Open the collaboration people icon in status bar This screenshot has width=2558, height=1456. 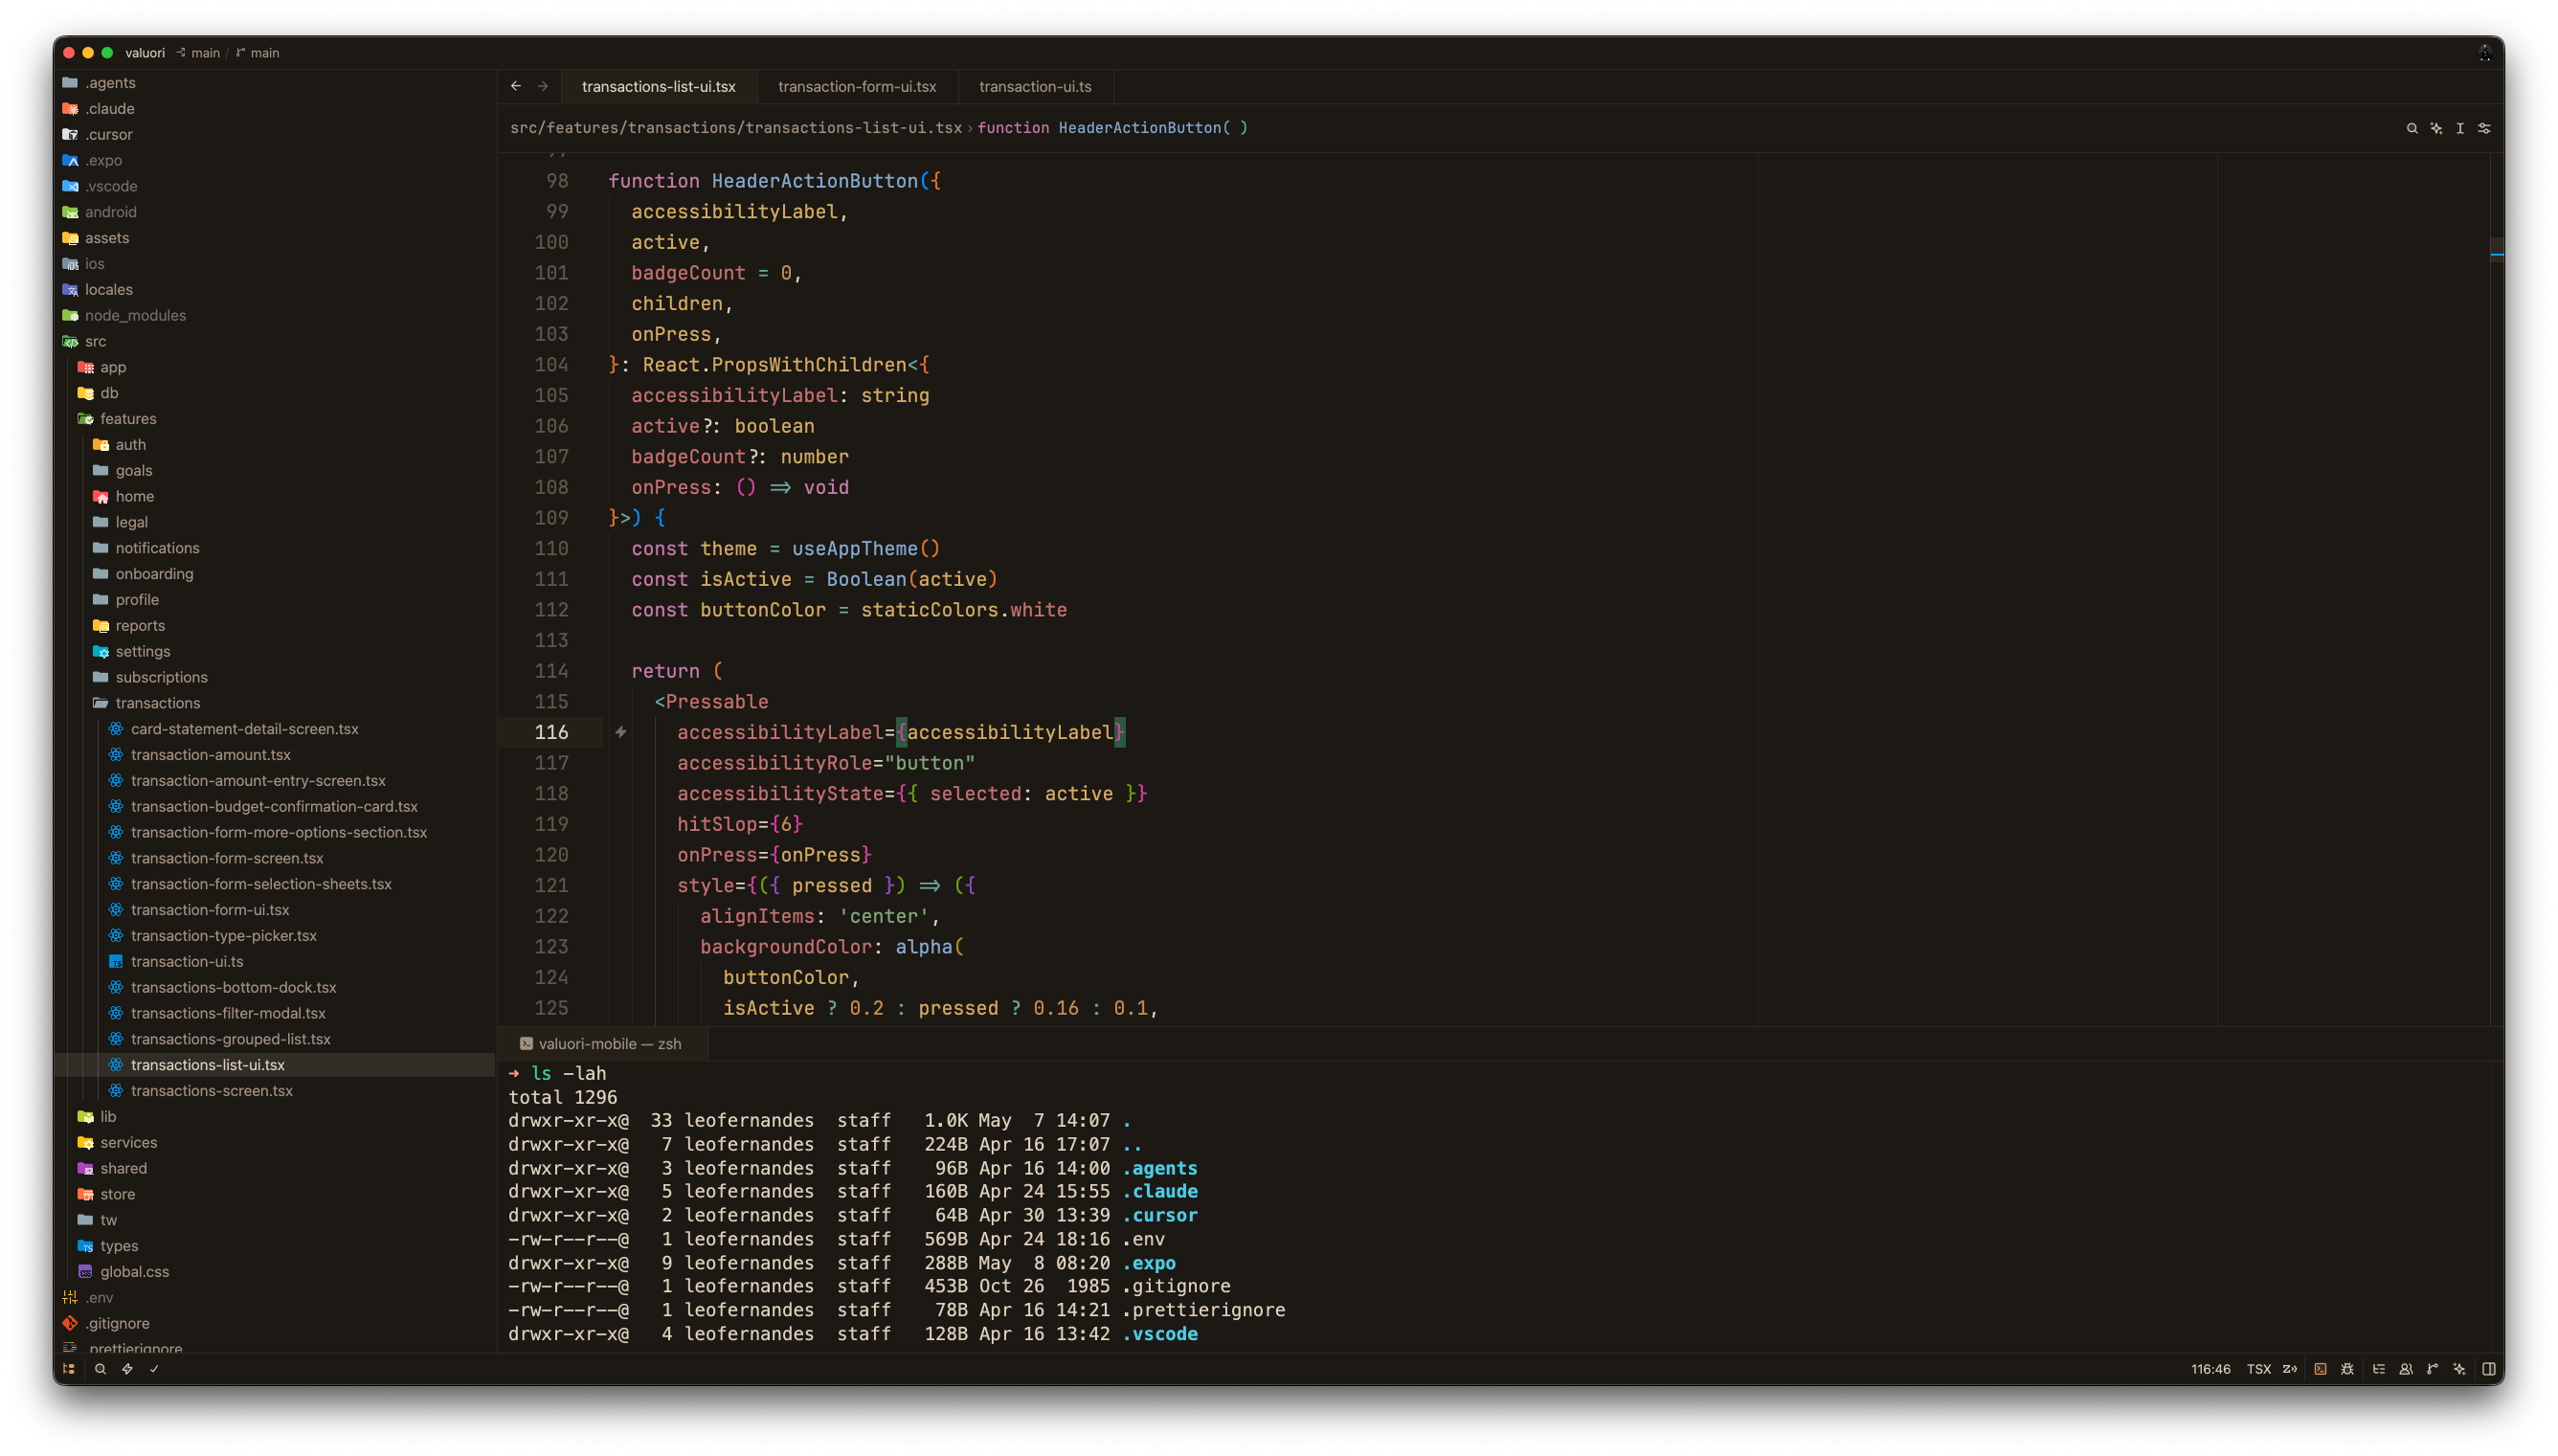pyautogui.click(x=2406, y=1369)
